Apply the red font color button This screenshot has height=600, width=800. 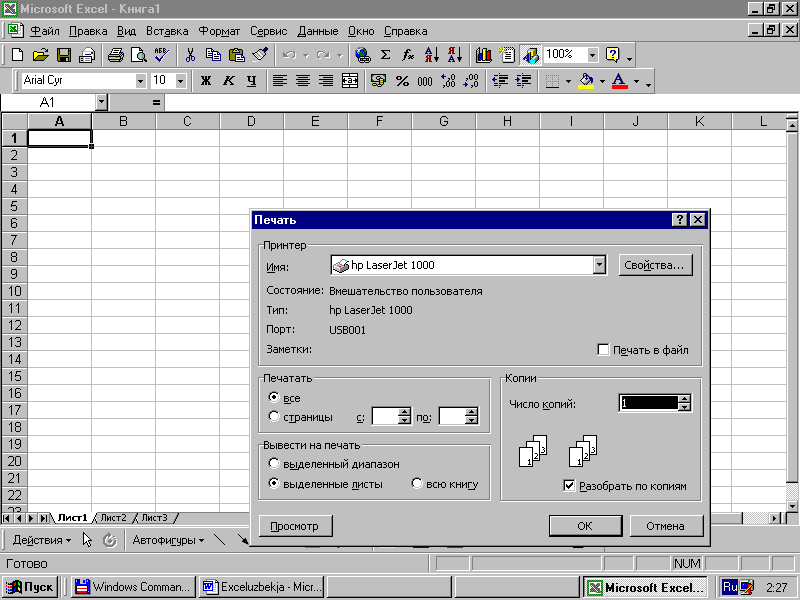pos(619,81)
